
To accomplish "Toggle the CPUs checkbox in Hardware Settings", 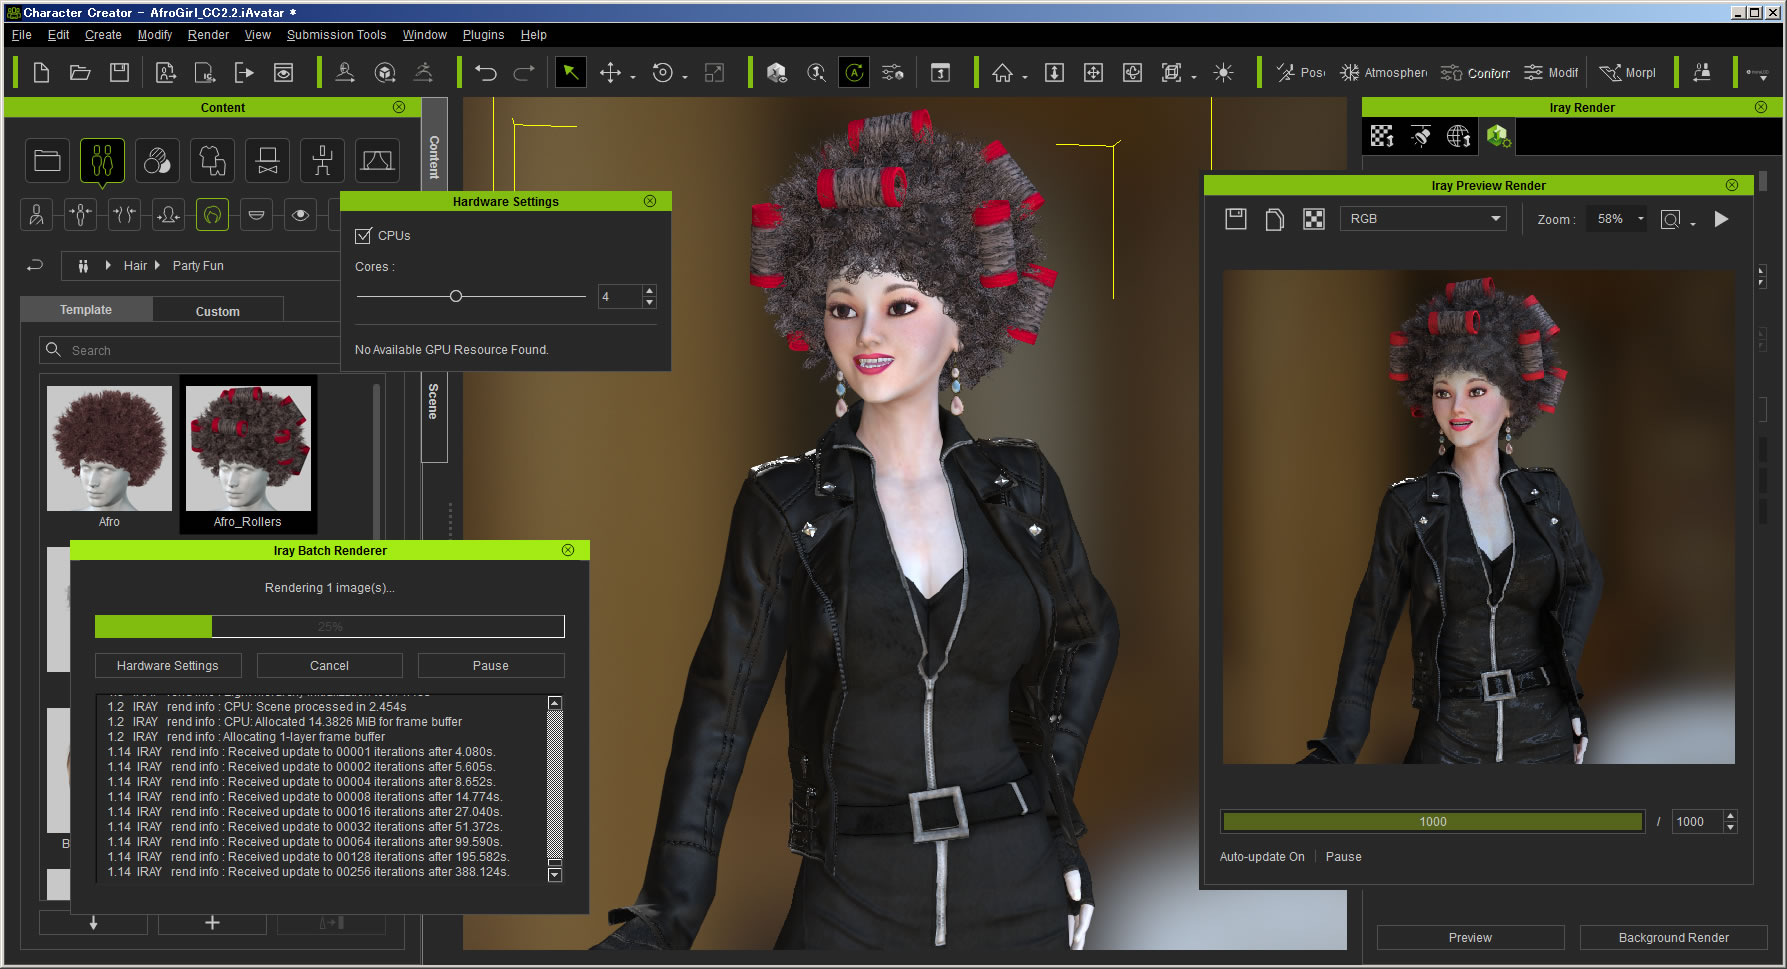I will point(363,236).
